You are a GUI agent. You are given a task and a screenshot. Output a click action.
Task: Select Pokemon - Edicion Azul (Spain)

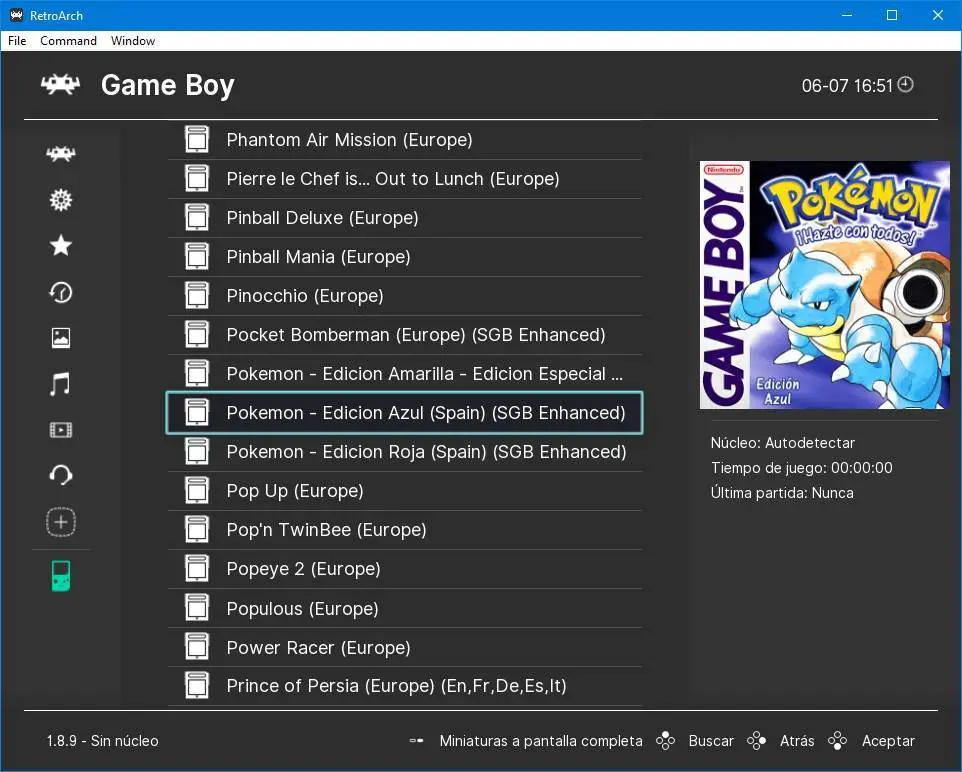point(405,412)
